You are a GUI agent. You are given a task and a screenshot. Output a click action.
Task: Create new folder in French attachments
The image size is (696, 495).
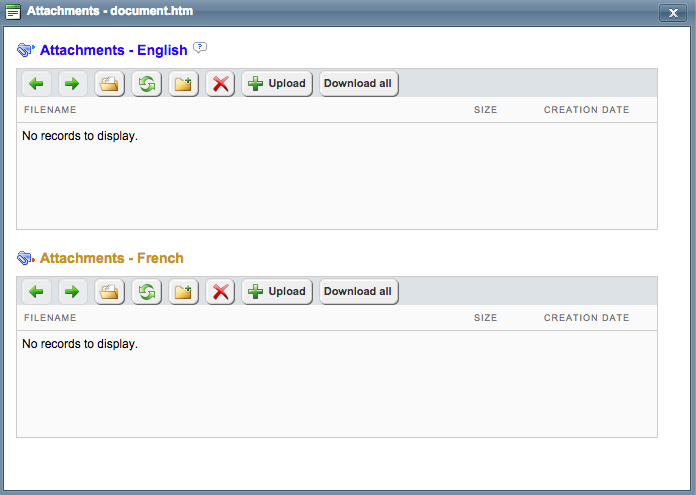183,291
